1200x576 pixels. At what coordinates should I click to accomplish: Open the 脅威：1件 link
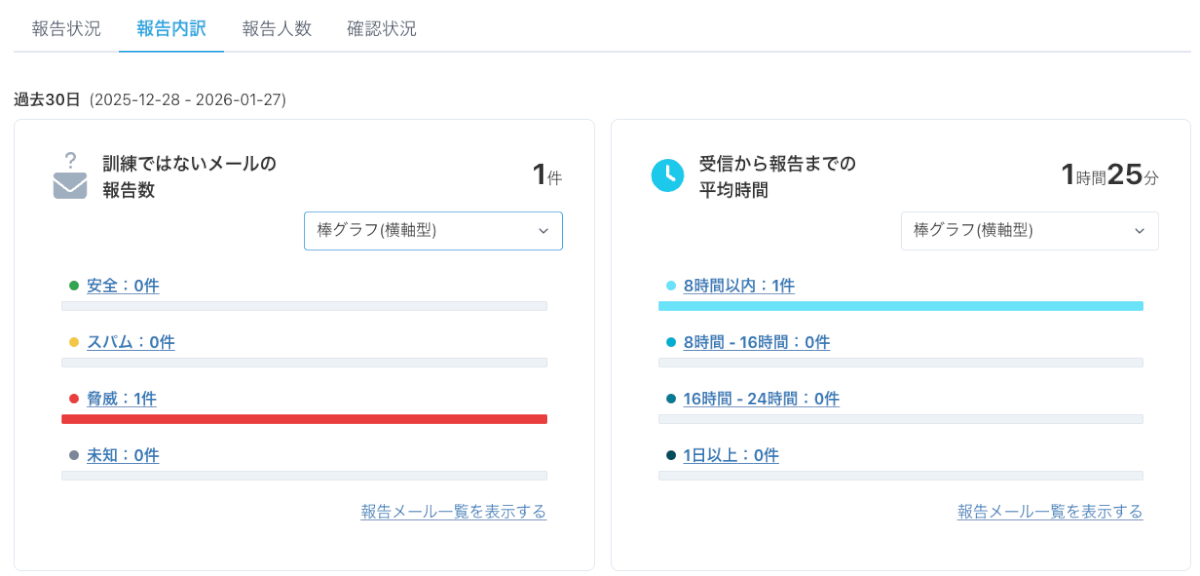coord(122,399)
